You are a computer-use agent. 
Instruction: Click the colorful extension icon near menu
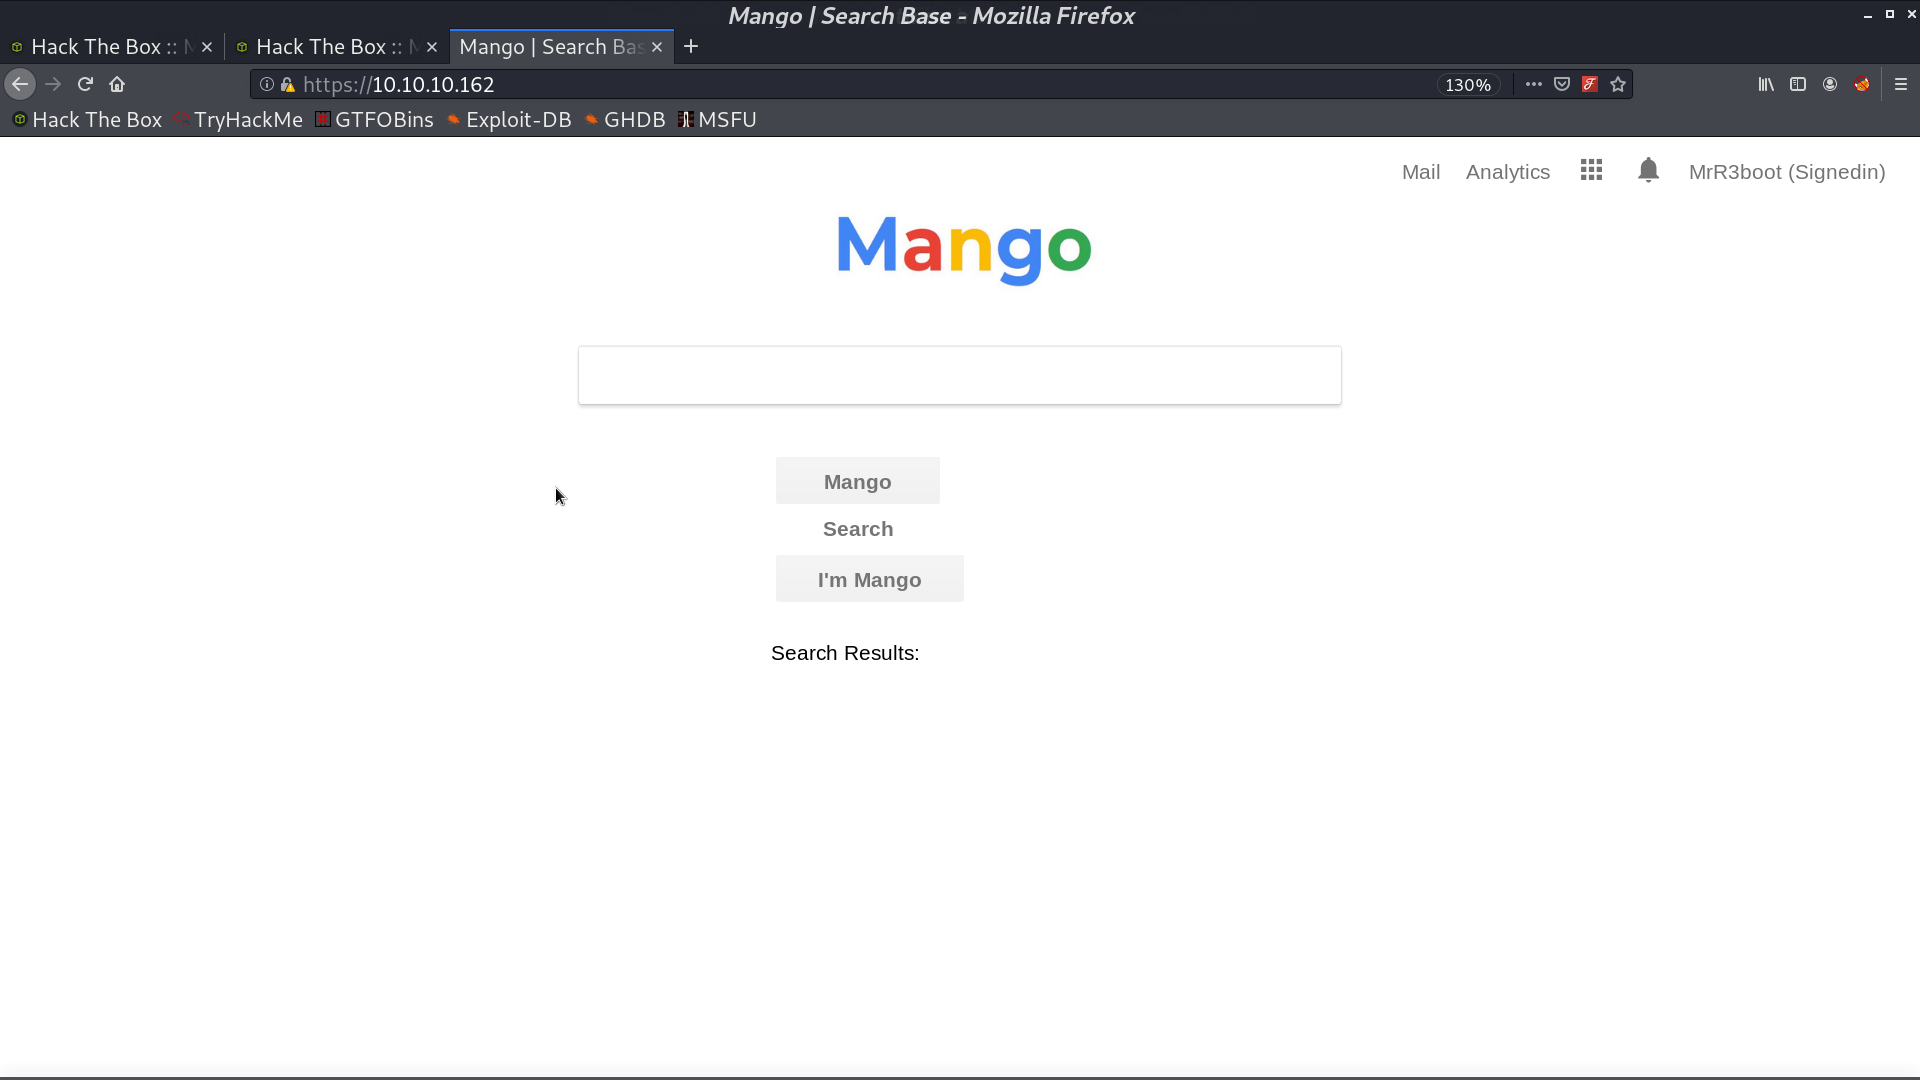click(1862, 85)
